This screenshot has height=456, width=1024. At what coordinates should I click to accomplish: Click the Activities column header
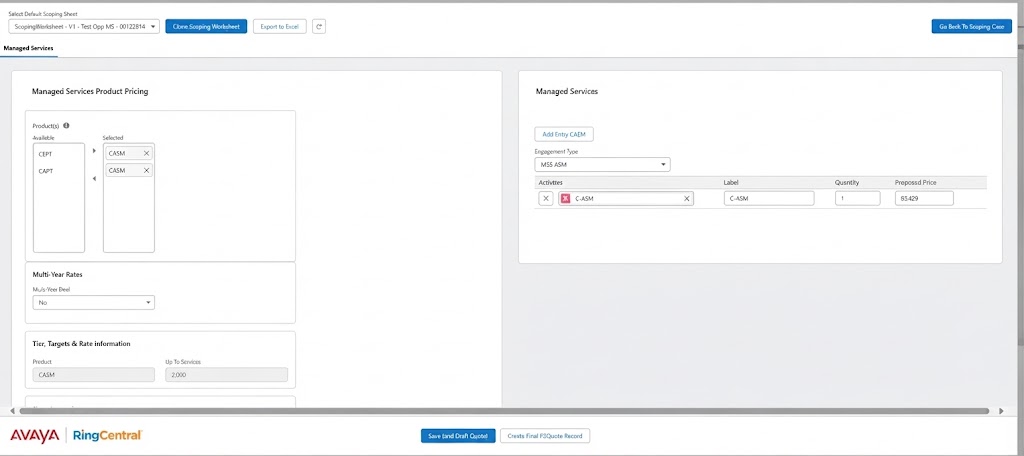click(x=551, y=183)
